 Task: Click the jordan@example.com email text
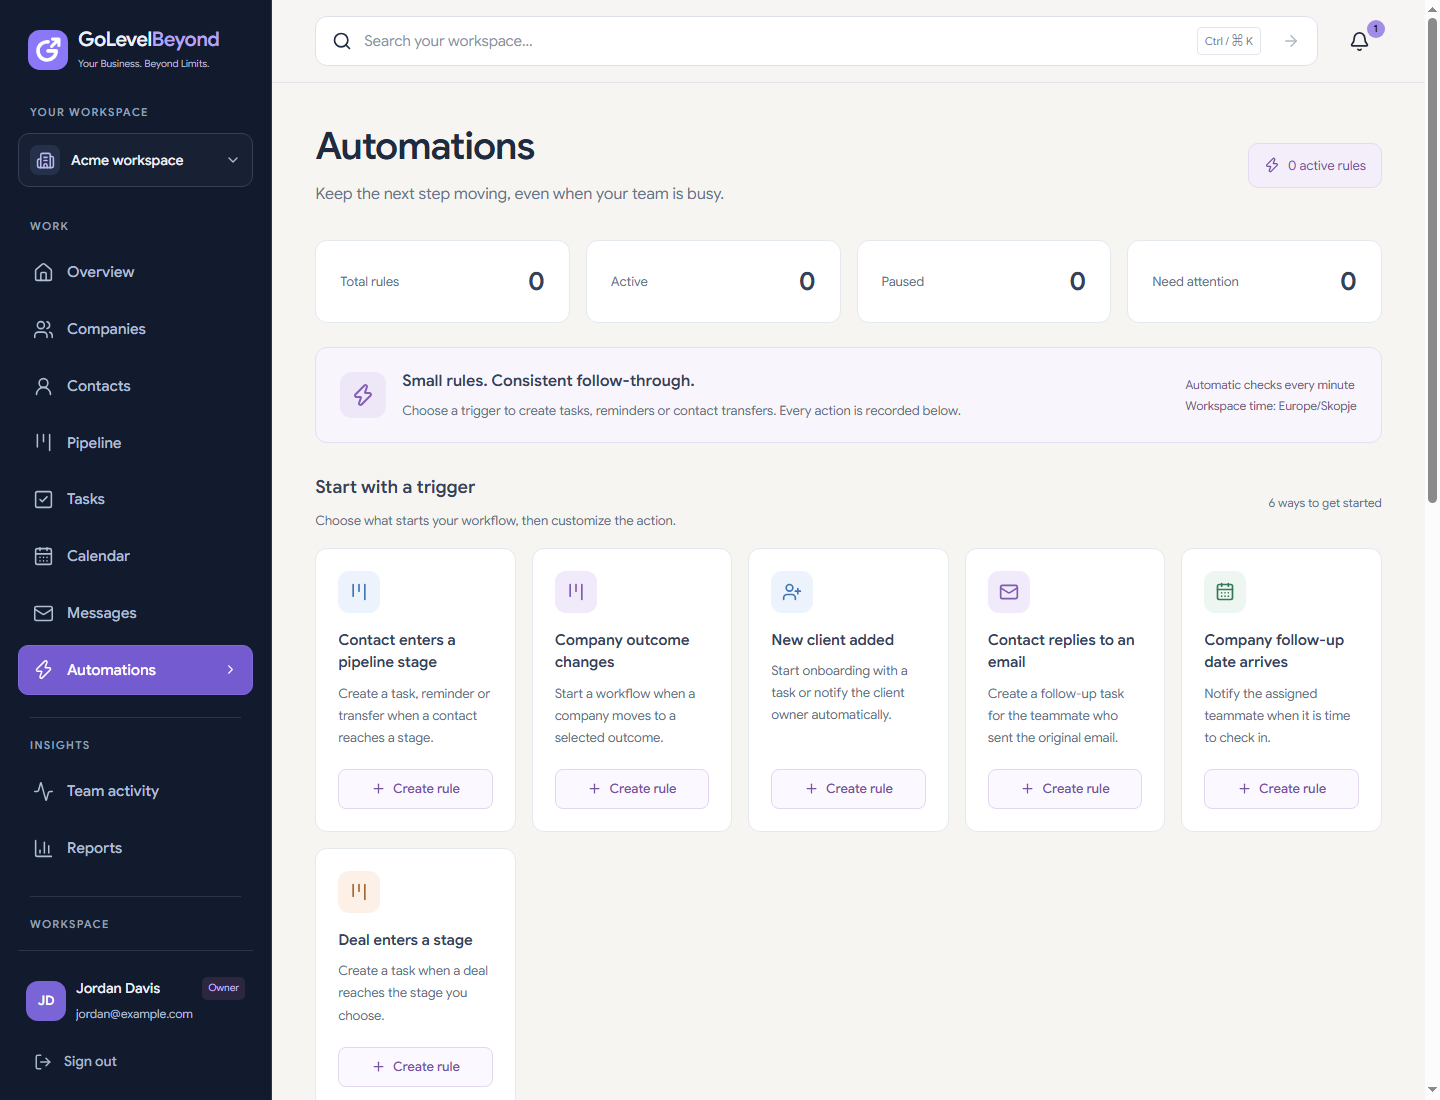tap(134, 1014)
